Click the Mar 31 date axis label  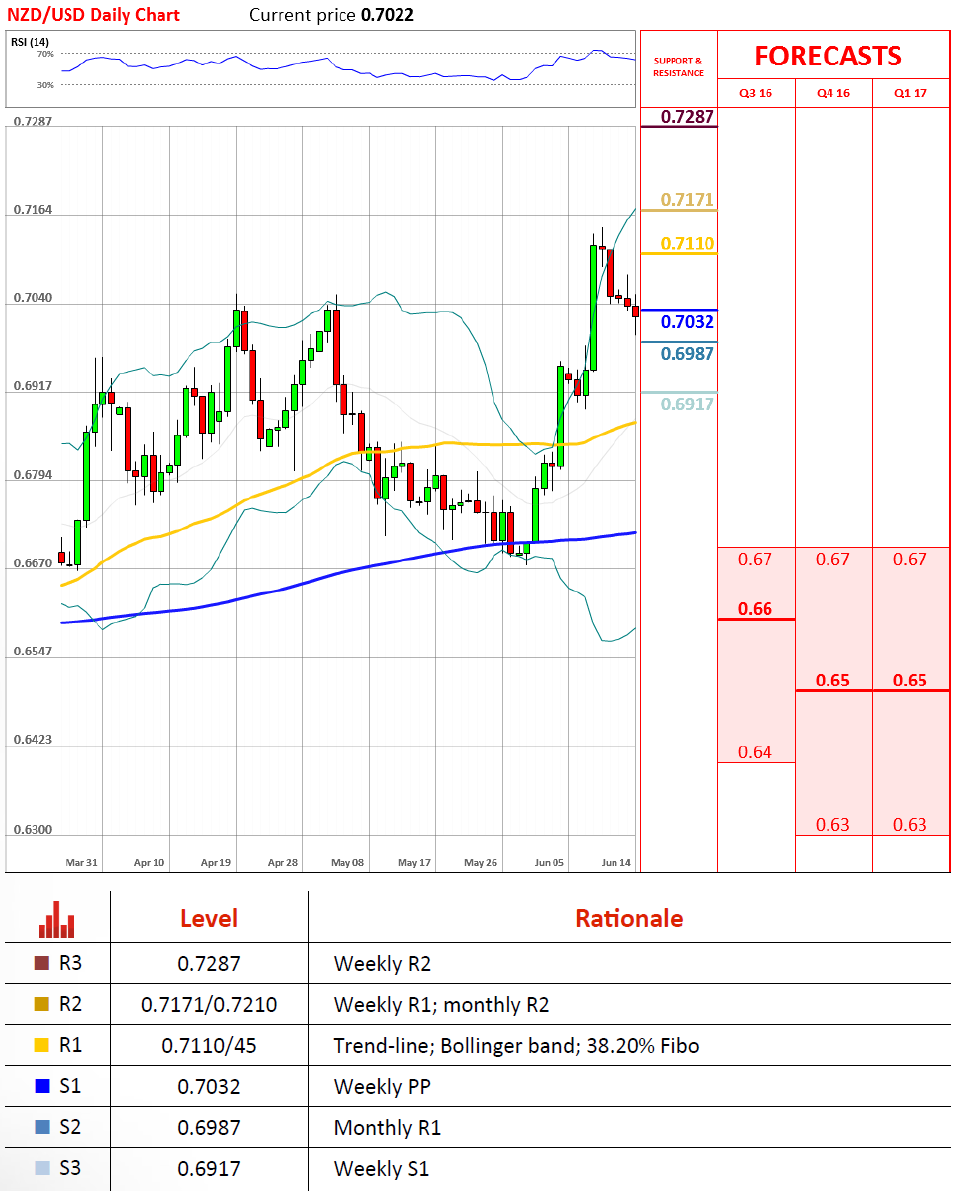tap(81, 863)
